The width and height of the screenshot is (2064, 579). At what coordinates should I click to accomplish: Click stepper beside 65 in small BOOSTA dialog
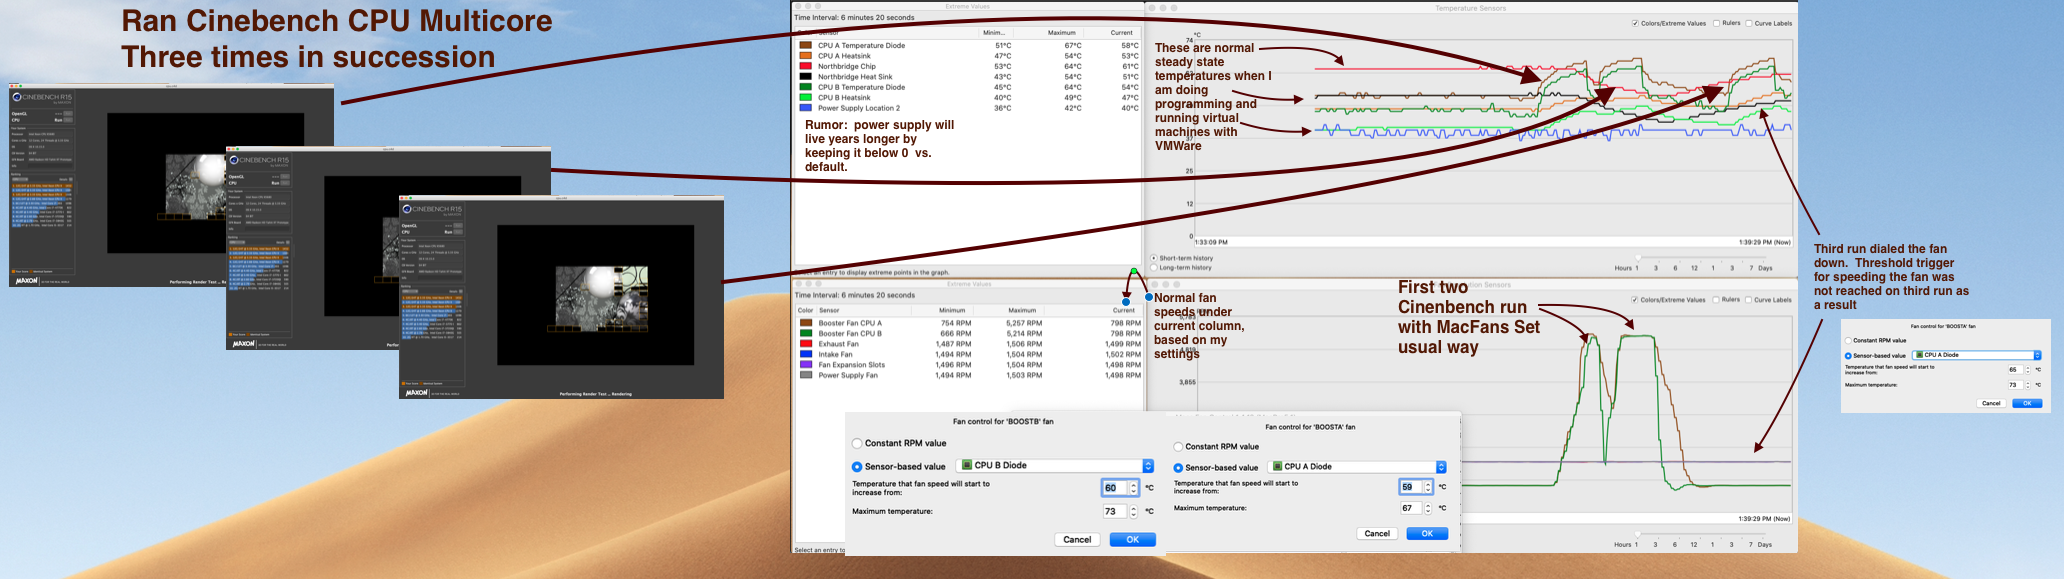pos(2027,370)
